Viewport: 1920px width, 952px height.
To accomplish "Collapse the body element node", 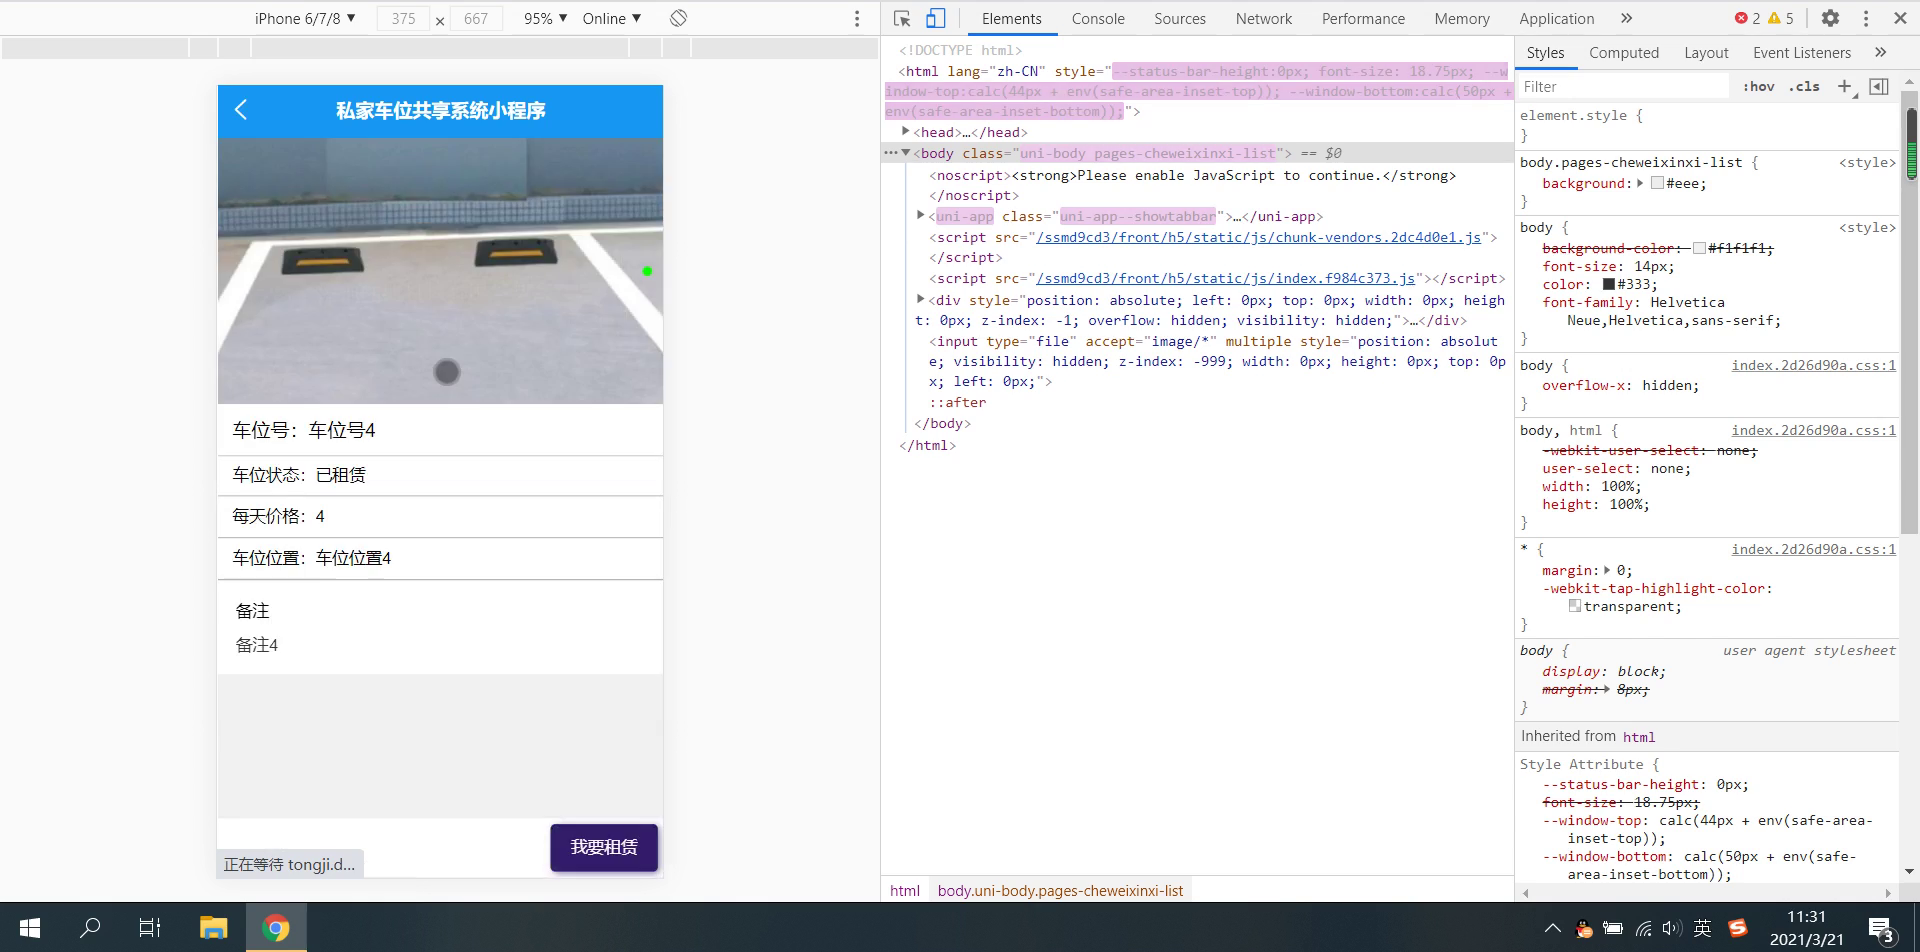I will coord(906,153).
